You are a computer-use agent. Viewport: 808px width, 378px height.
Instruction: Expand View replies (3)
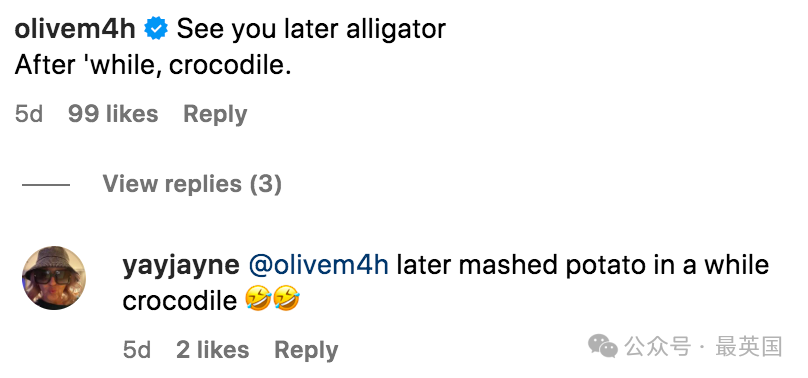pos(192,184)
